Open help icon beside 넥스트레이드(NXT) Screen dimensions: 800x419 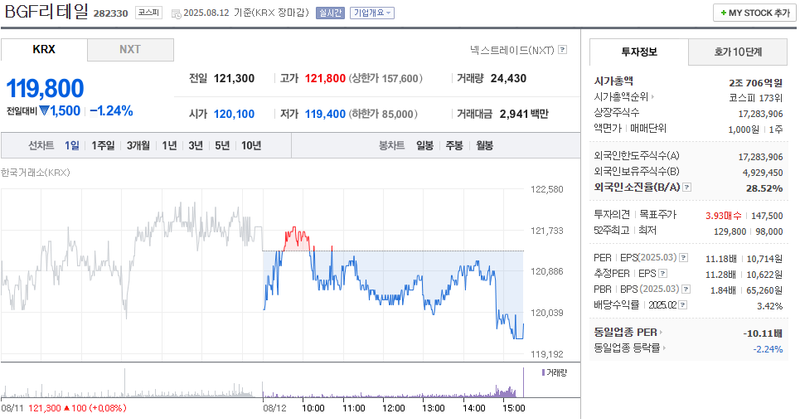(562, 50)
